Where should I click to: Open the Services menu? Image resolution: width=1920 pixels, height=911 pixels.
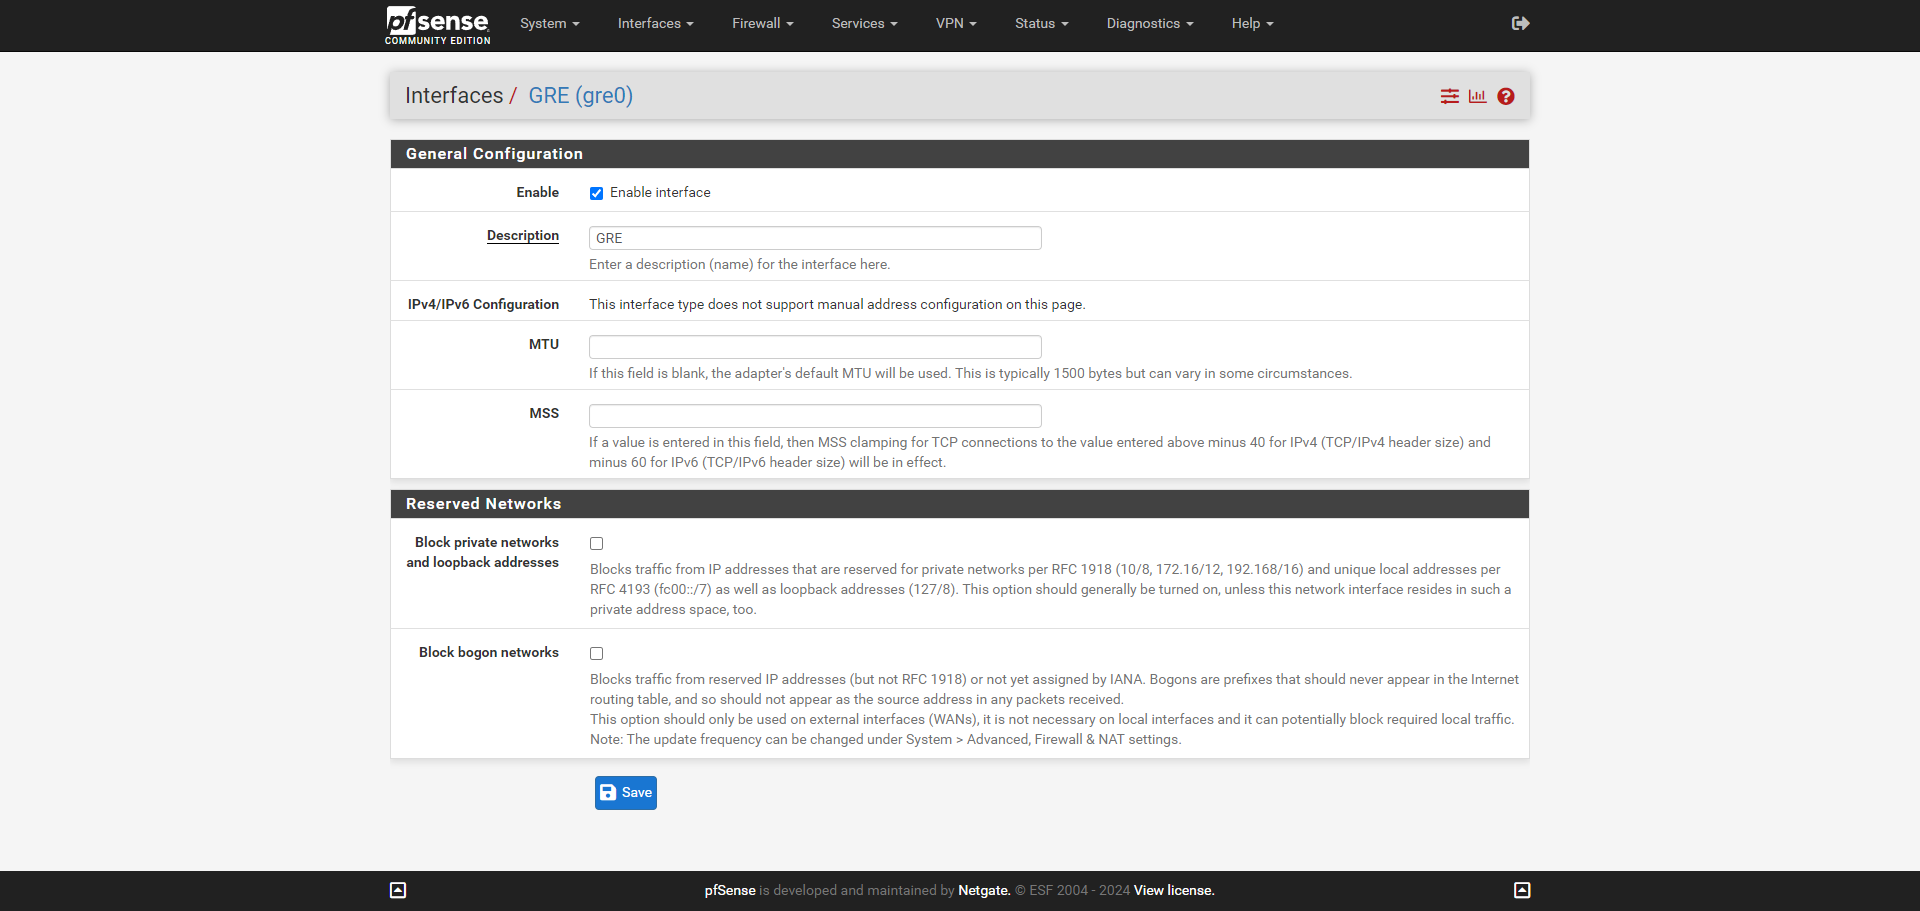(864, 23)
